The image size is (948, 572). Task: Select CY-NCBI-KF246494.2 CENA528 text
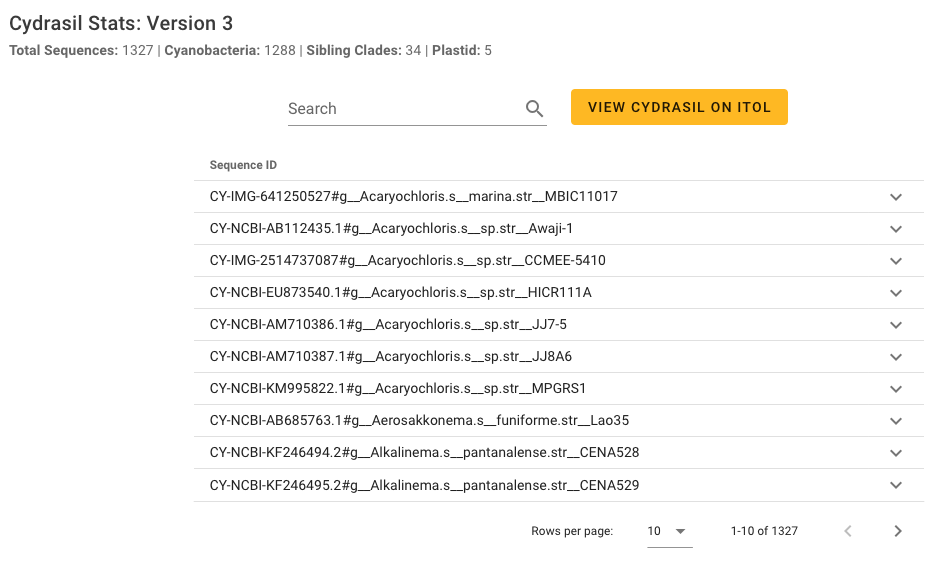coord(424,453)
